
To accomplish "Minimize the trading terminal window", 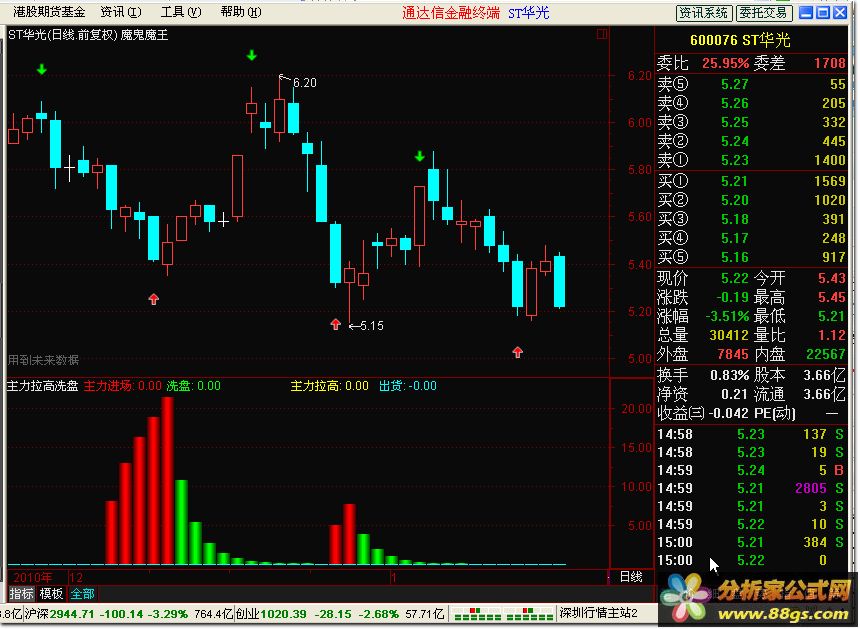I will (806, 13).
